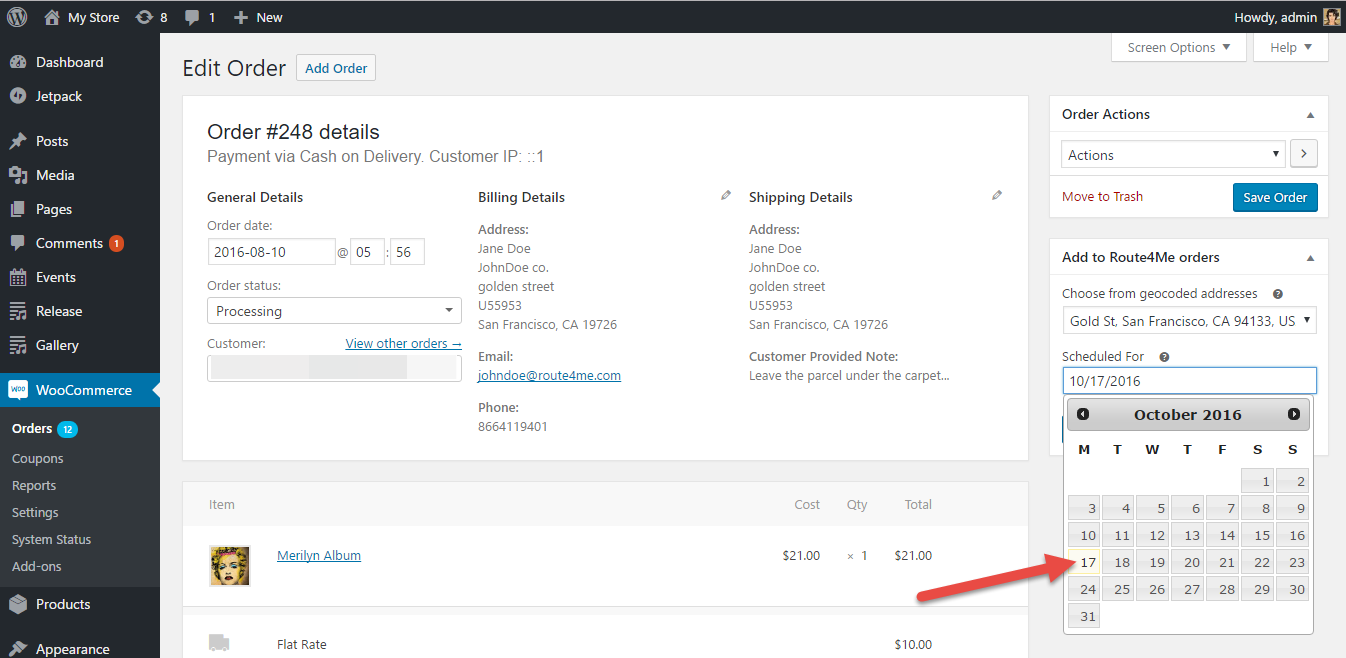Go to previous month in calendar

click(1083, 414)
